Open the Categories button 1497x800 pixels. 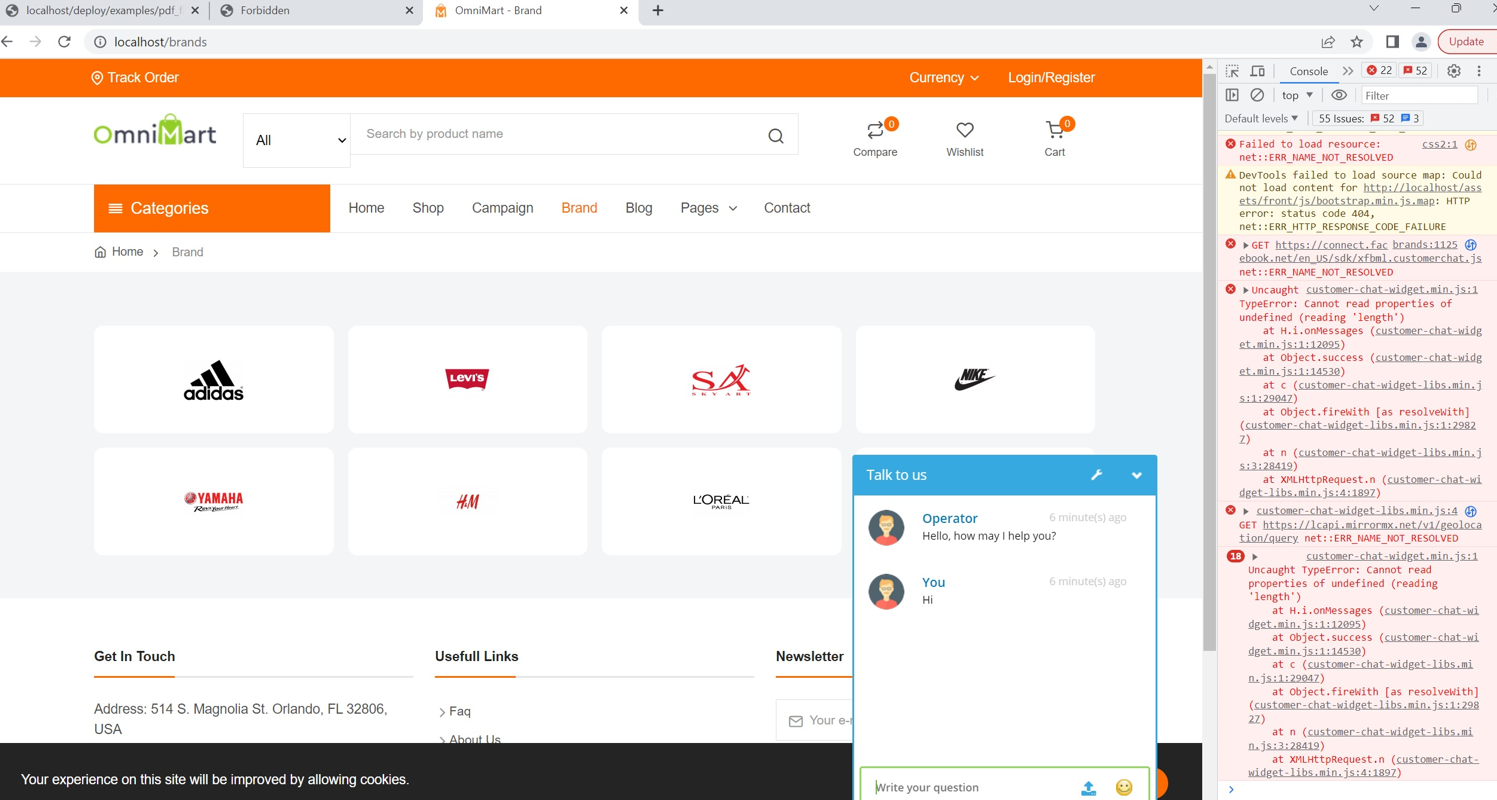click(212, 208)
